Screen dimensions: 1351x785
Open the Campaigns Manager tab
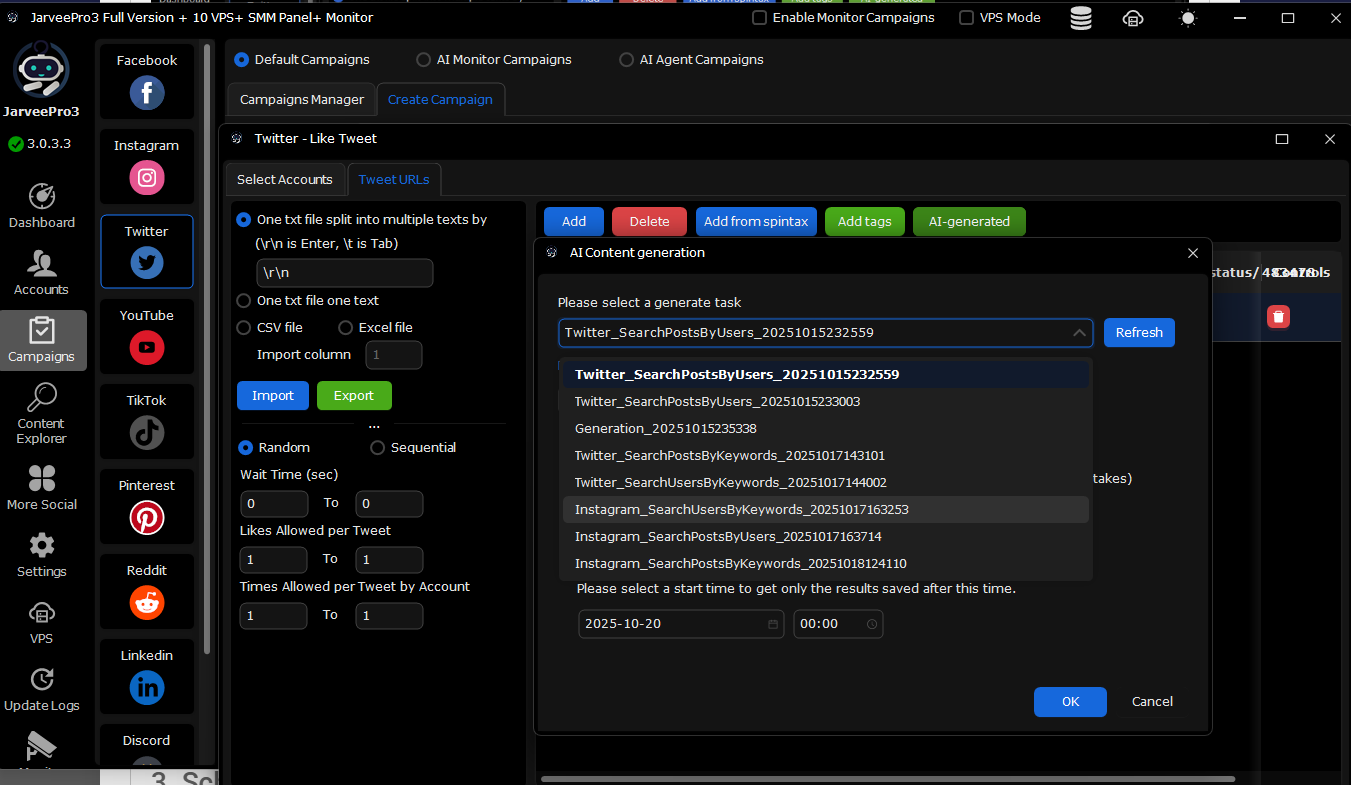pyautogui.click(x=302, y=100)
